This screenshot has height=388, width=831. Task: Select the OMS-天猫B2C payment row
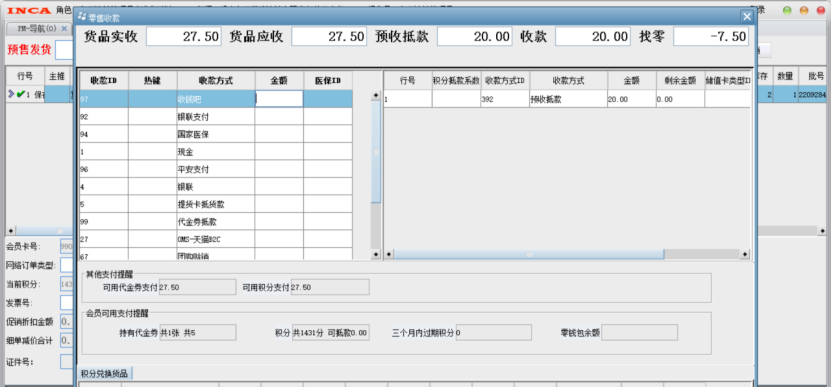tap(216, 239)
